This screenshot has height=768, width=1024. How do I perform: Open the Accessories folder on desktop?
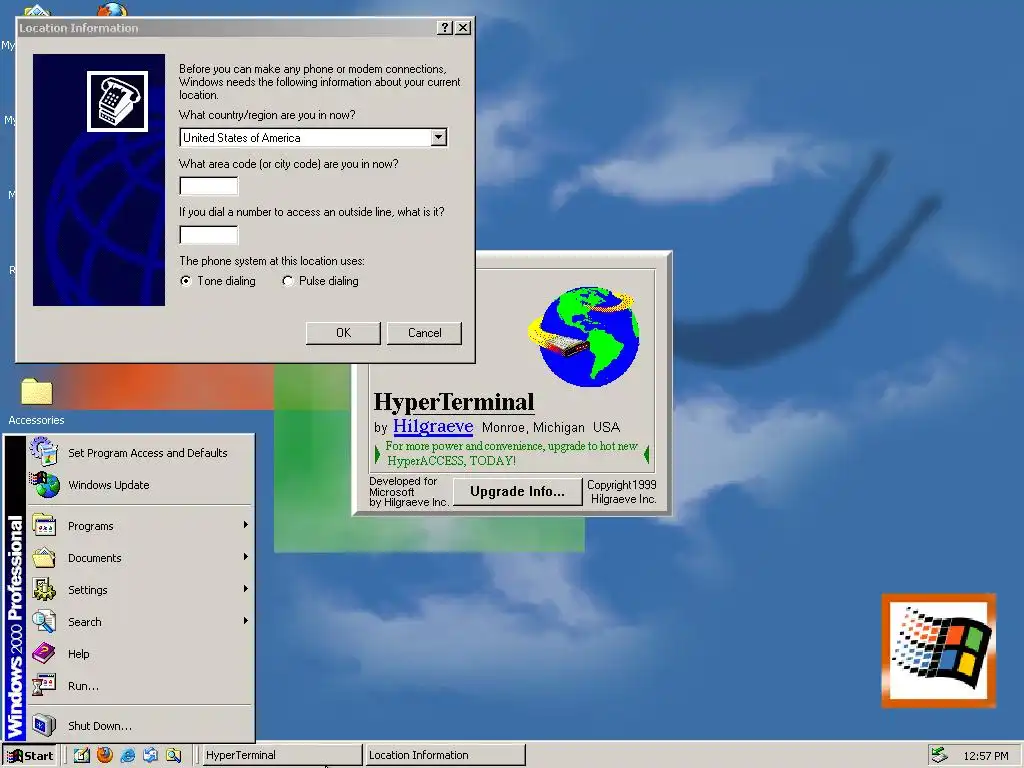pyautogui.click(x=37, y=400)
